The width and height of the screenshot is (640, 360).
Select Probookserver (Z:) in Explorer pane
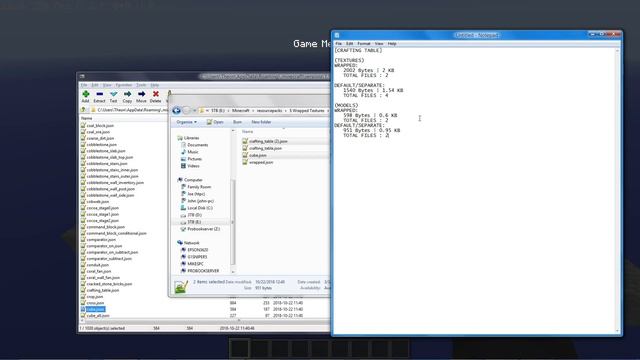point(200,229)
